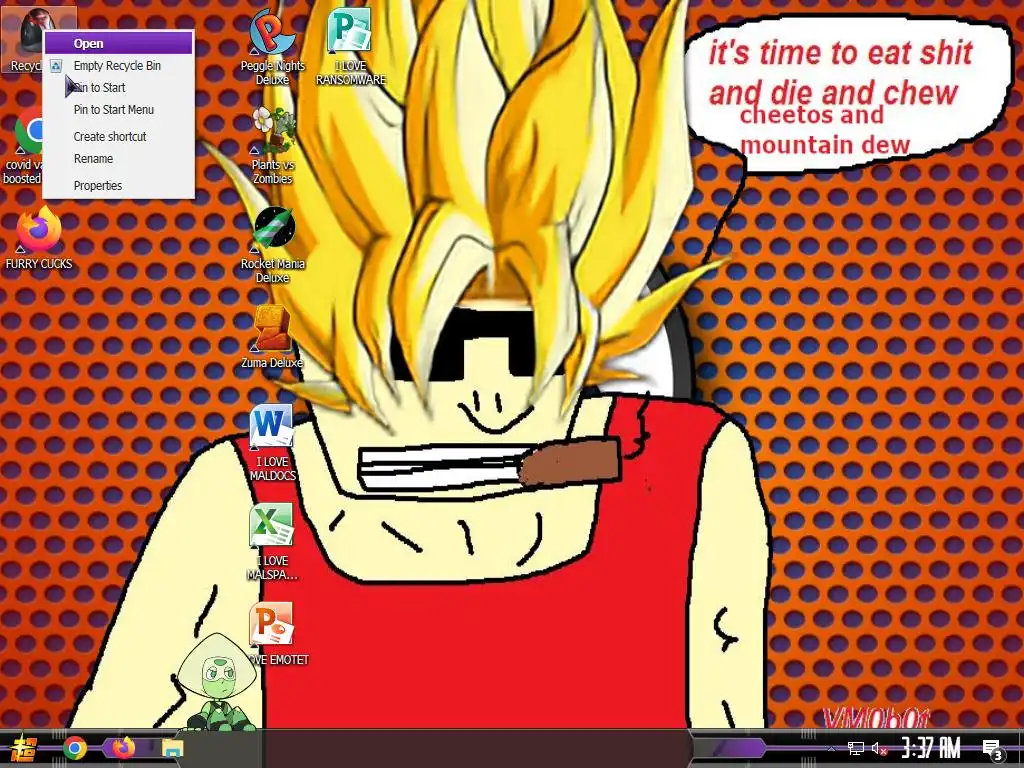Click the Start button on taskbar
Viewport: 1024px width, 768px height.
[24, 748]
